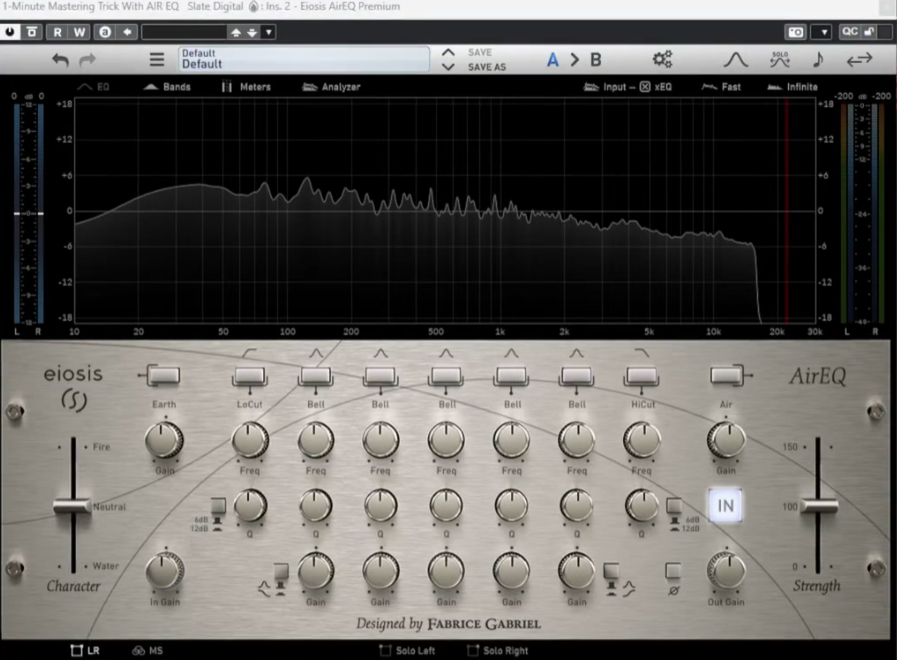Screen dimensions: 897x660
Task: Select the A comparison slot
Action: (x=552, y=59)
